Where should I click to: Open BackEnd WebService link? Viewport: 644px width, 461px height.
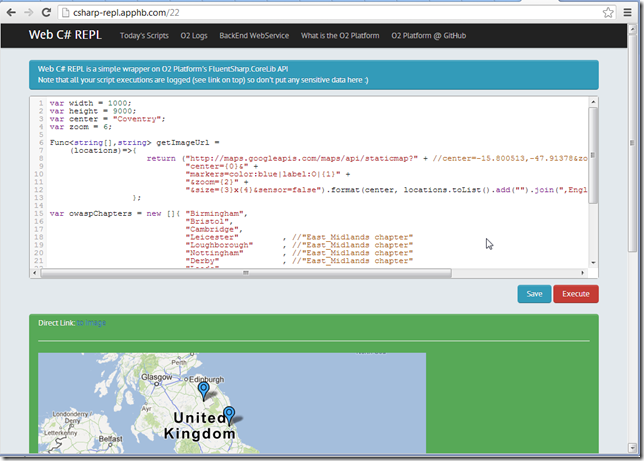click(254, 36)
